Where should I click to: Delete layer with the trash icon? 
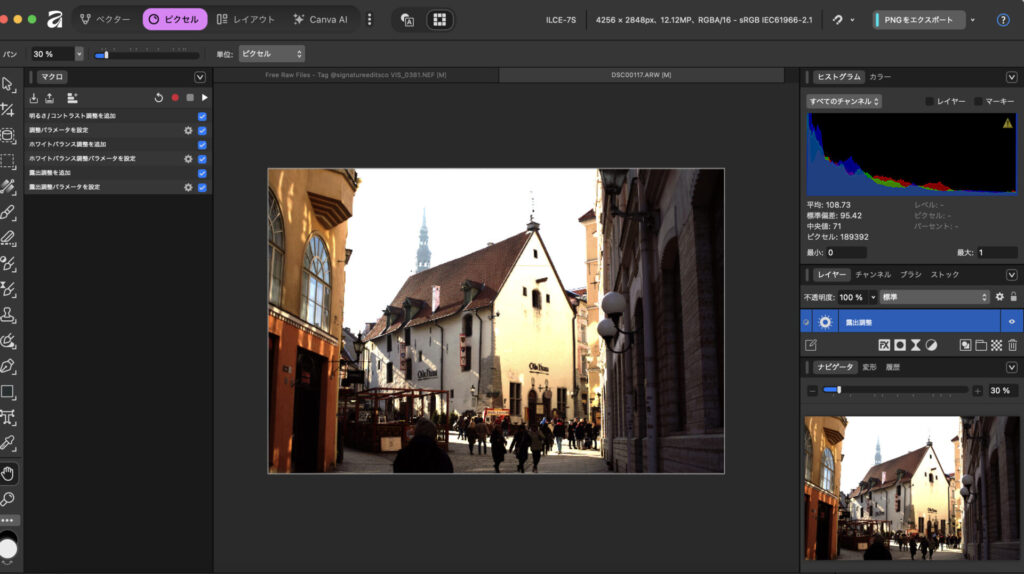[1012, 345]
